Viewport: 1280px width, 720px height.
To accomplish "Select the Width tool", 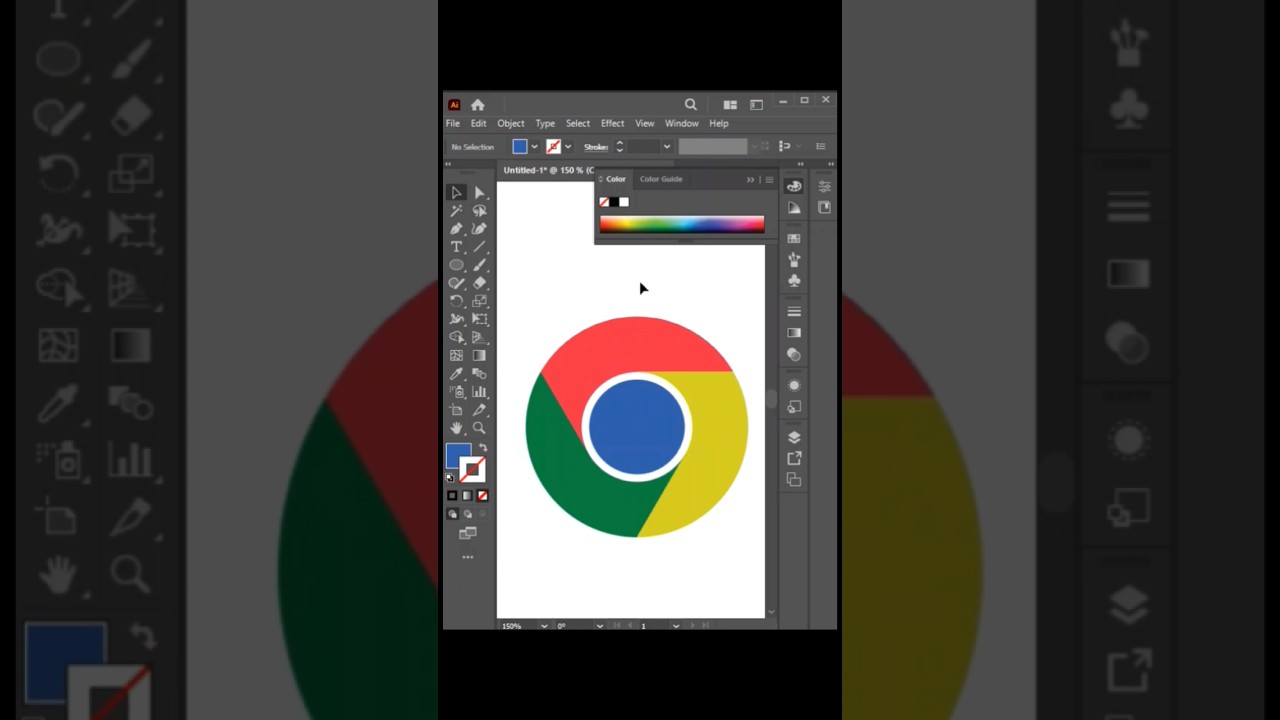I will 456,319.
